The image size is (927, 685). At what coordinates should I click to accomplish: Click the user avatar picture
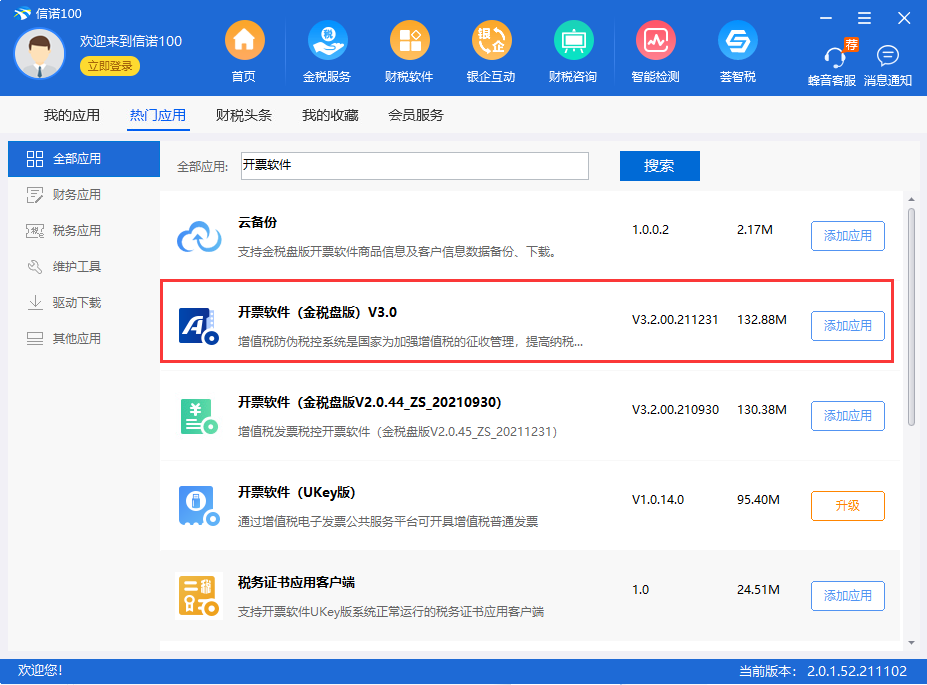[x=40, y=54]
